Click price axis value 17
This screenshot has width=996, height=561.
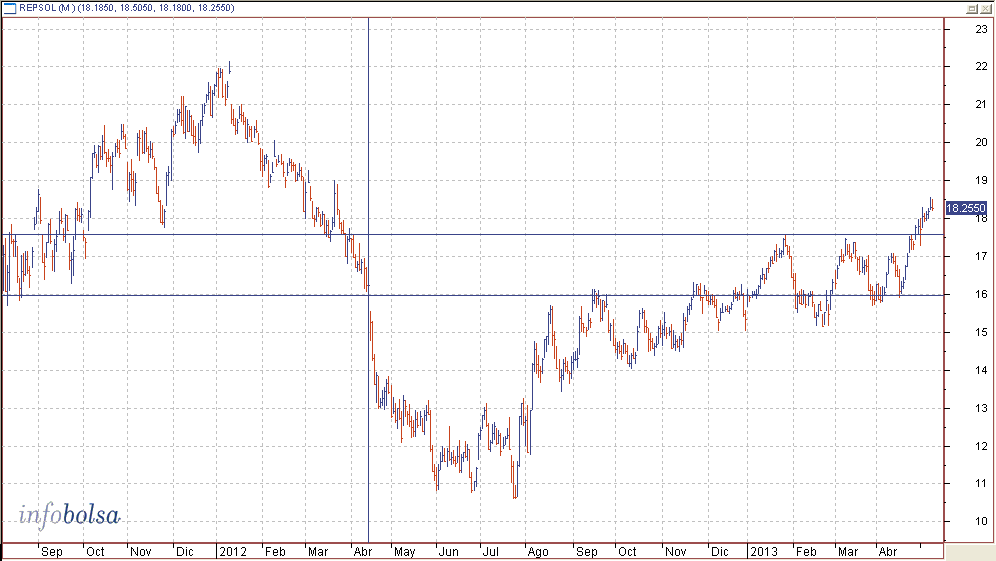(x=981, y=256)
